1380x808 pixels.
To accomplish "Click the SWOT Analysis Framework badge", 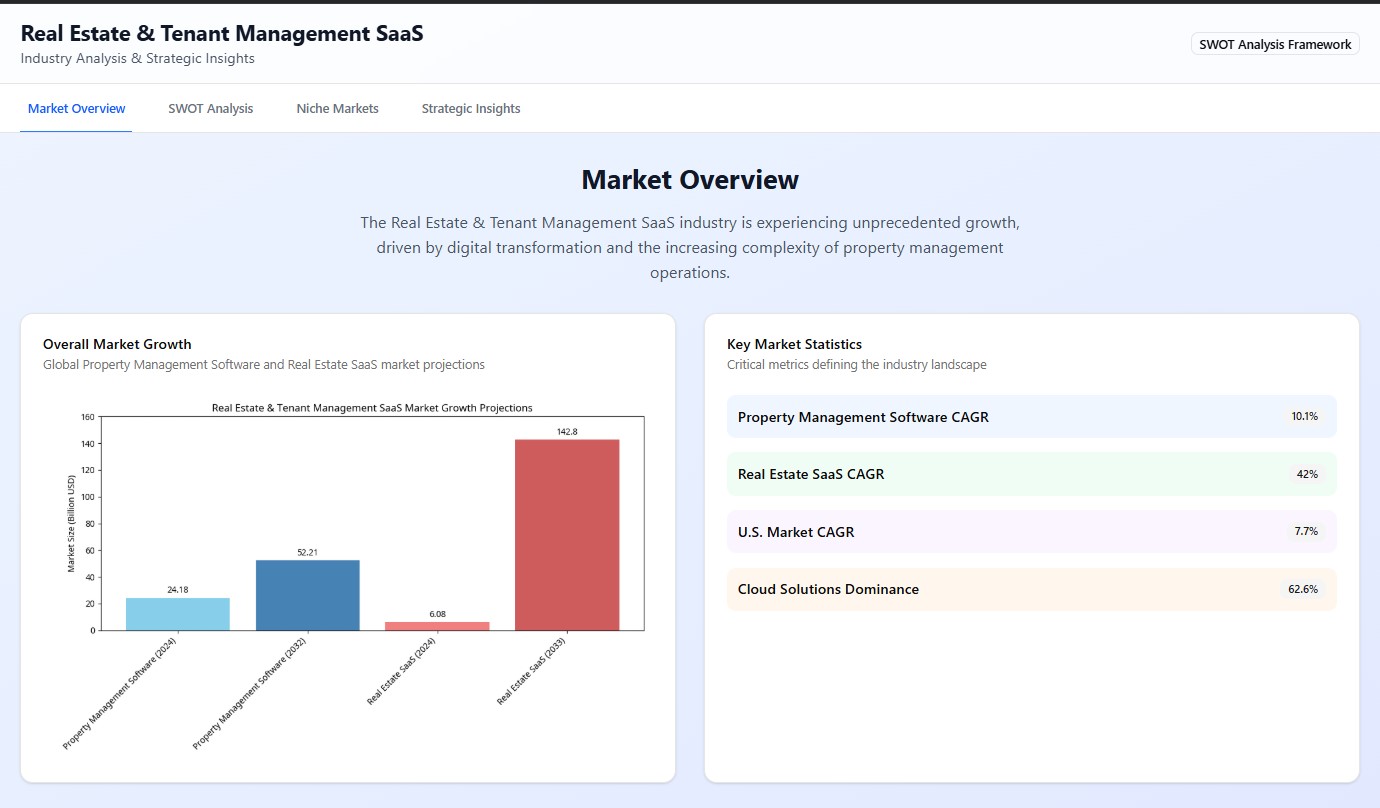I will tap(1275, 44).
